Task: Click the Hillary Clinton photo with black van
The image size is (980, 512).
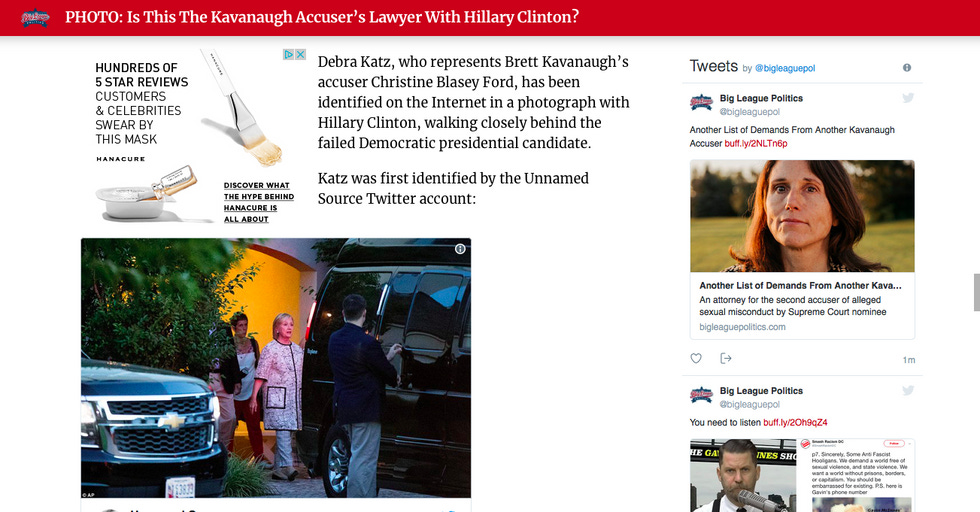Action: [276, 368]
